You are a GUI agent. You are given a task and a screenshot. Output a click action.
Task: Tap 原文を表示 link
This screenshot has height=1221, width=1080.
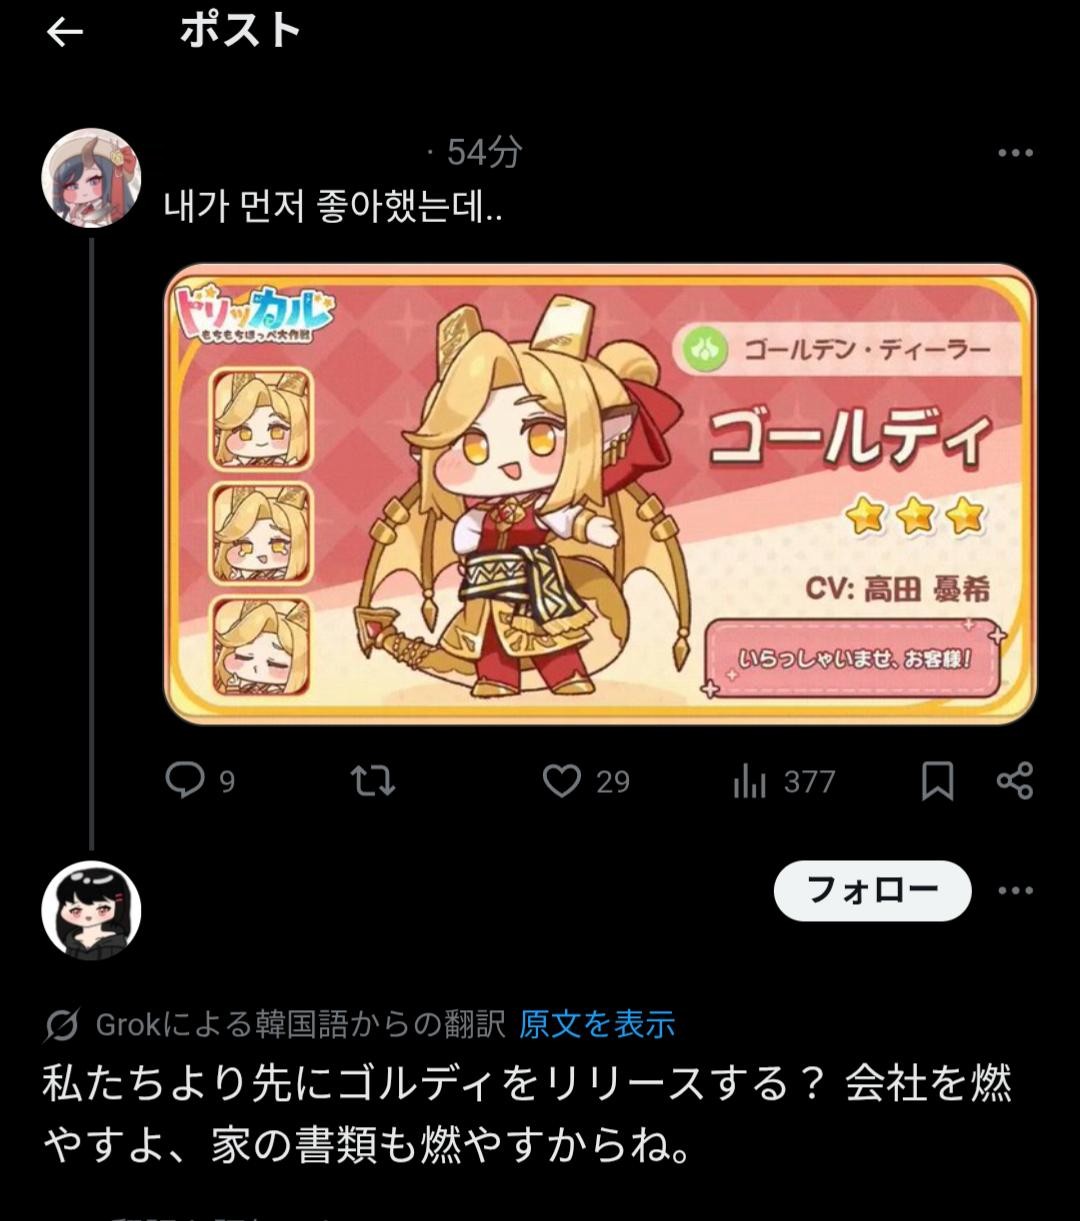click(x=597, y=1025)
